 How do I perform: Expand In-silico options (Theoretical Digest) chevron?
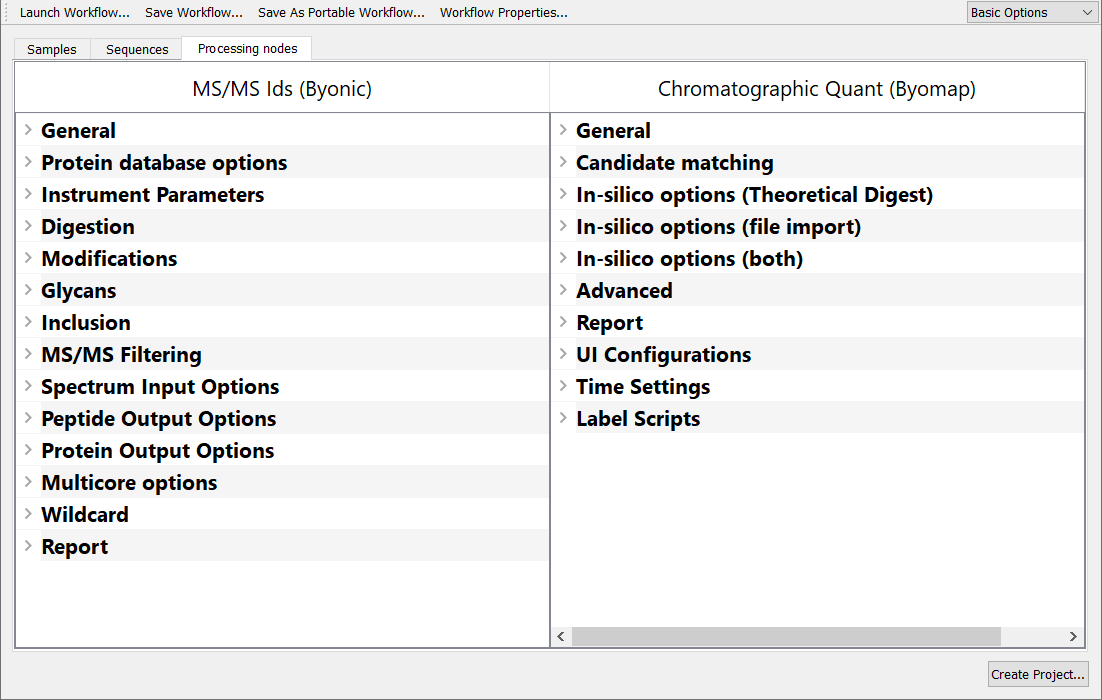[x=563, y=194]
